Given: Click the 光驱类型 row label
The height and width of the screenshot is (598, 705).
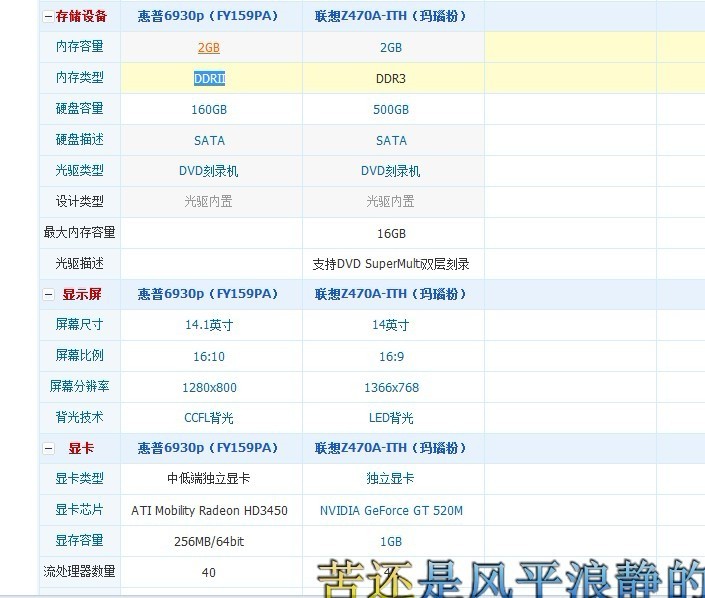Looking at the screenshot, I should pos(80,170).
